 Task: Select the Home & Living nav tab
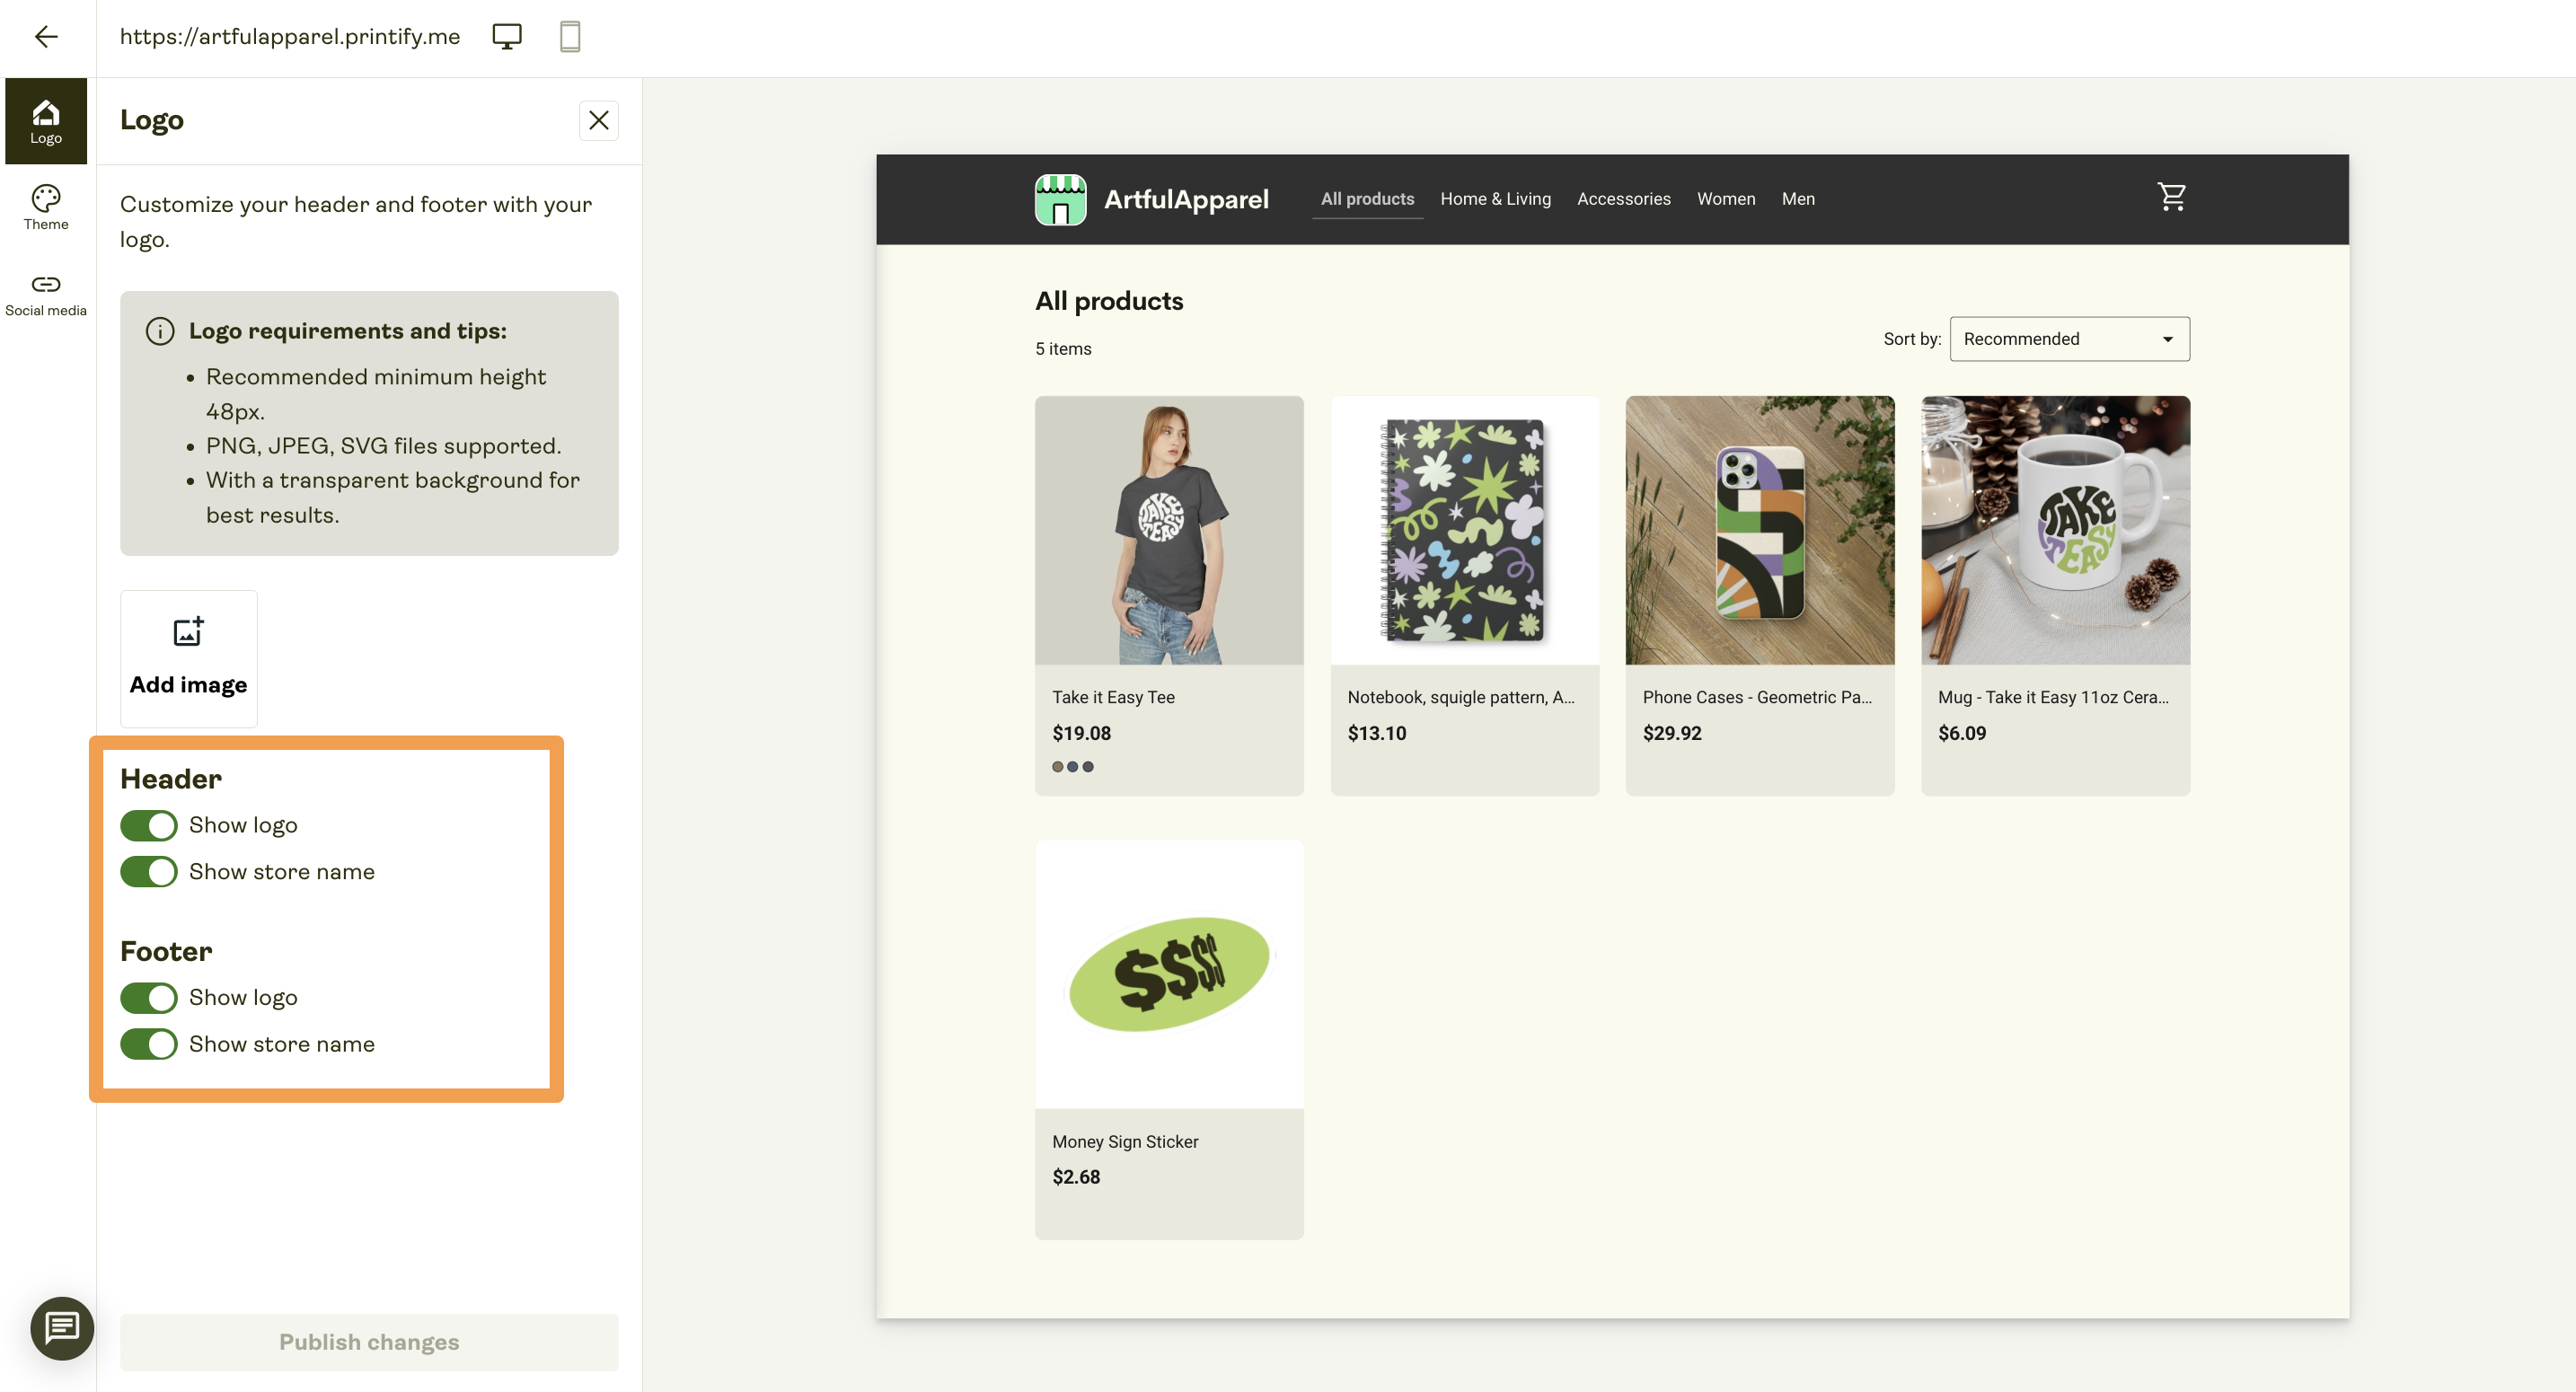(1495, 198)
